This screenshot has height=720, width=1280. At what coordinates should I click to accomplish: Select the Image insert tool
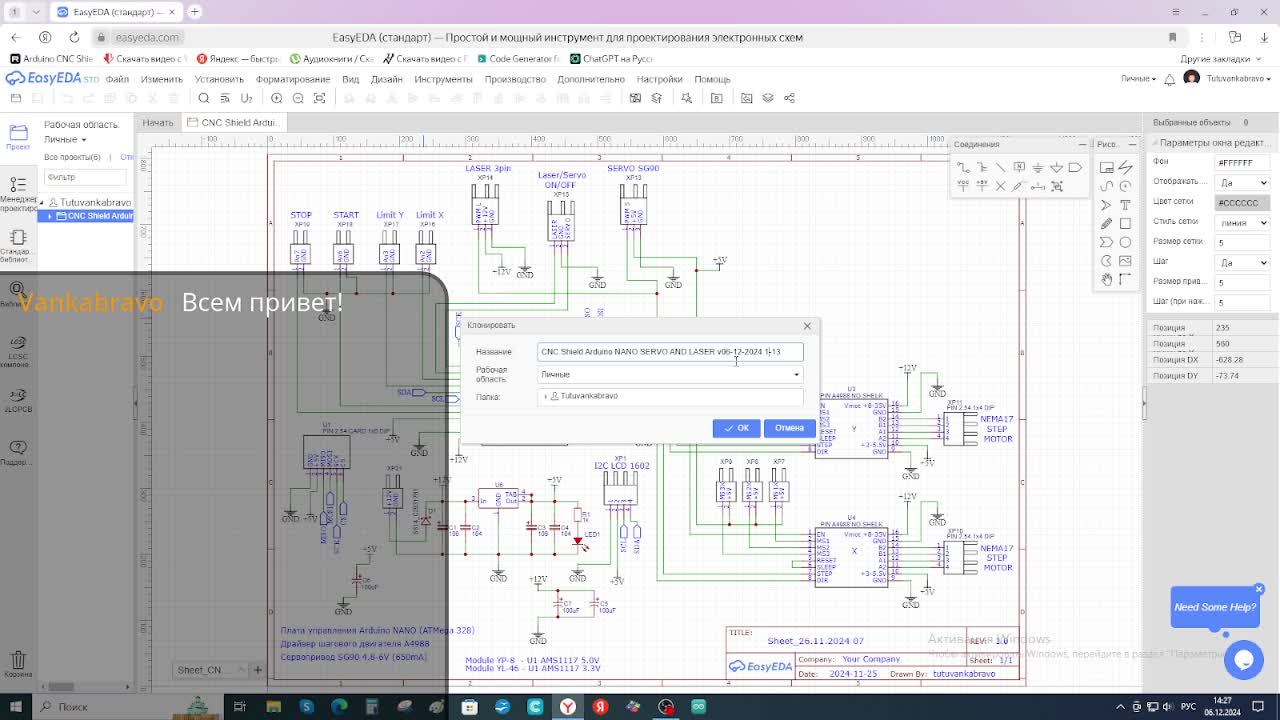(x=1125, y=261)
